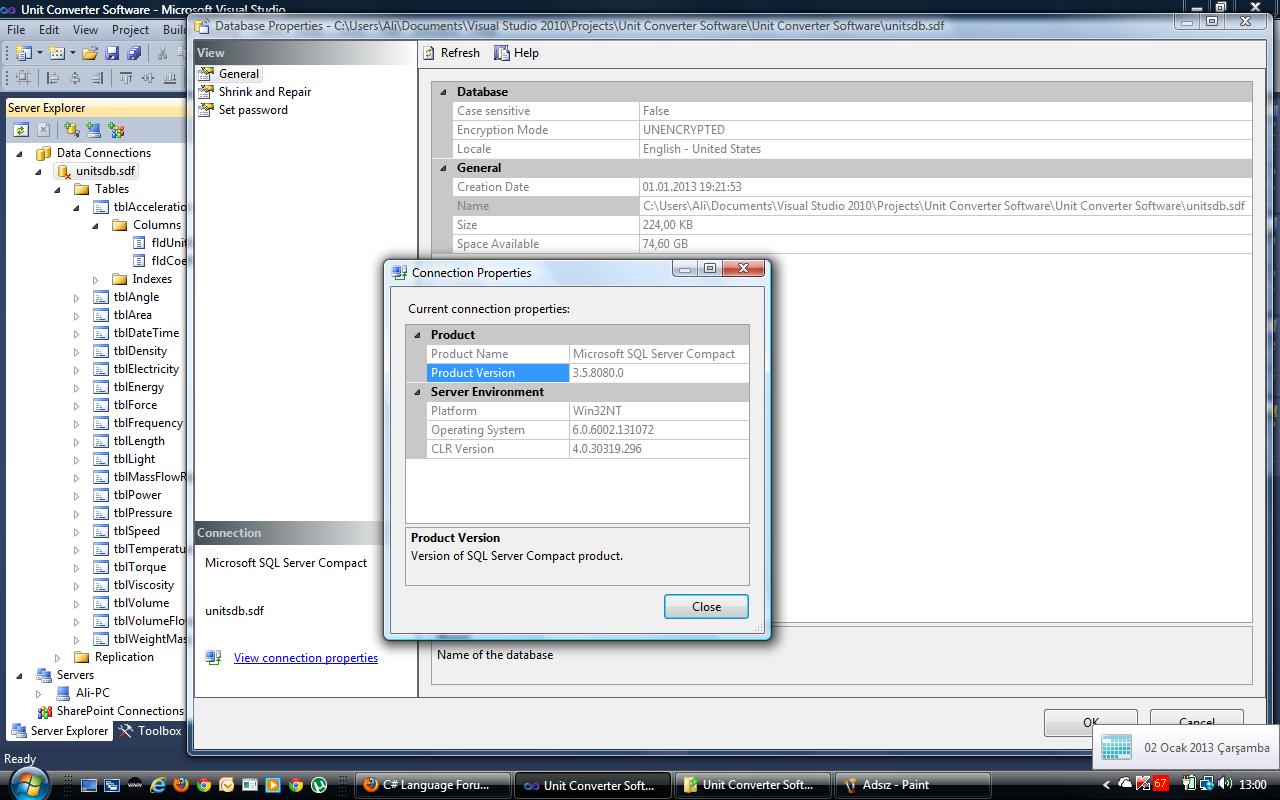Screen dimensions: 1280x800
Task: Click Kaspersky icon in system tray
Action: click(1143, 784)
